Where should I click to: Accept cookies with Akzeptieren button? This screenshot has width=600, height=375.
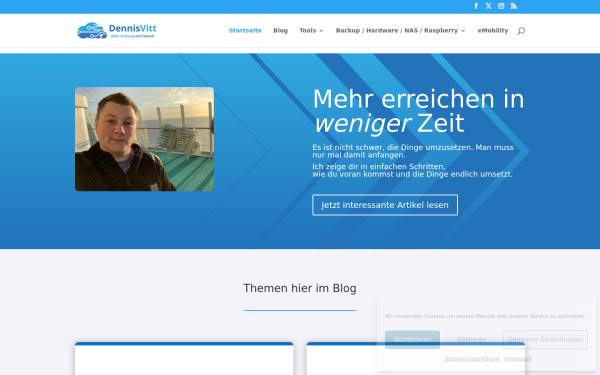coord(412,339)
